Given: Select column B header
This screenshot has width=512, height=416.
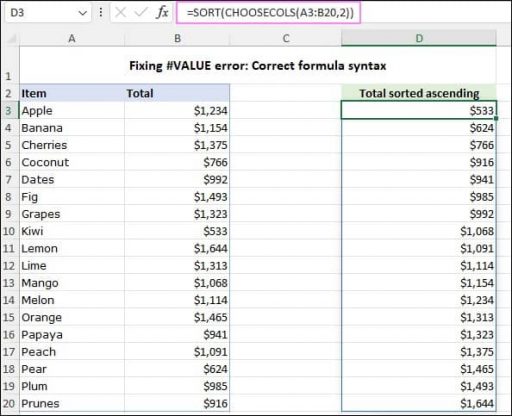Looking at the screenshot, I should (177, 39).
